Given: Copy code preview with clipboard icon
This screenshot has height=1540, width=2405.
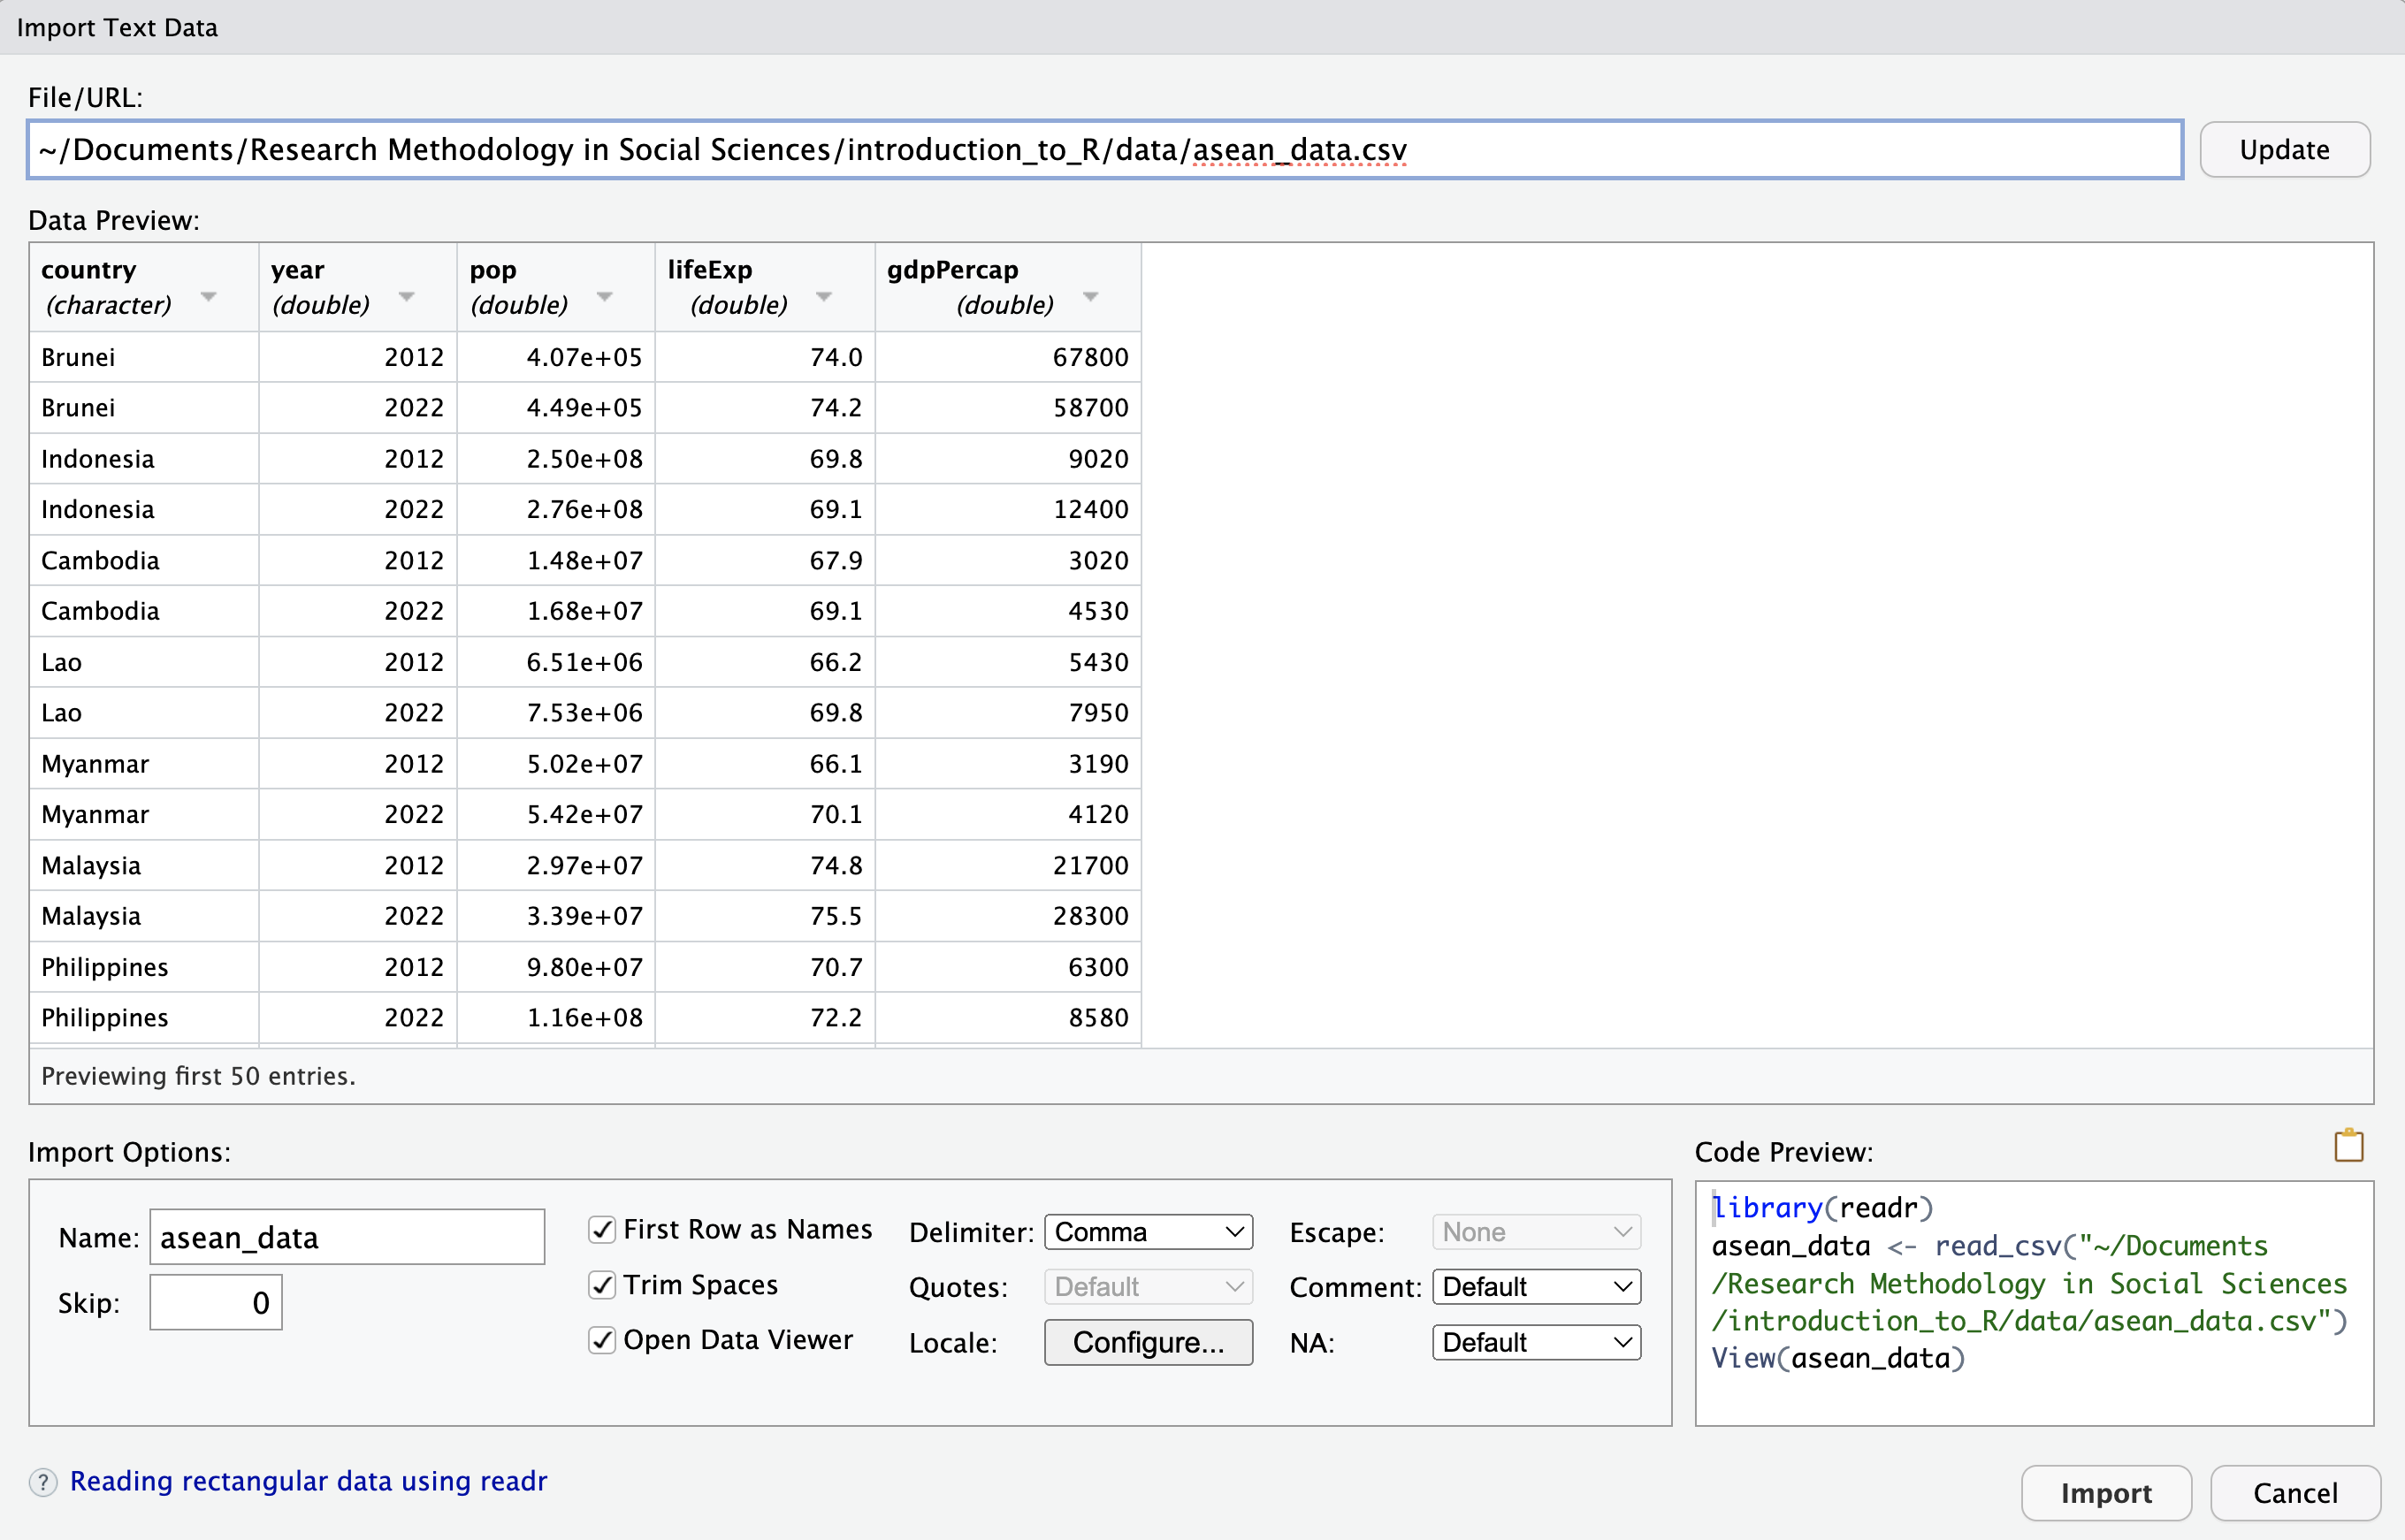Looking at the screenshot, I should point(2348,1146).
